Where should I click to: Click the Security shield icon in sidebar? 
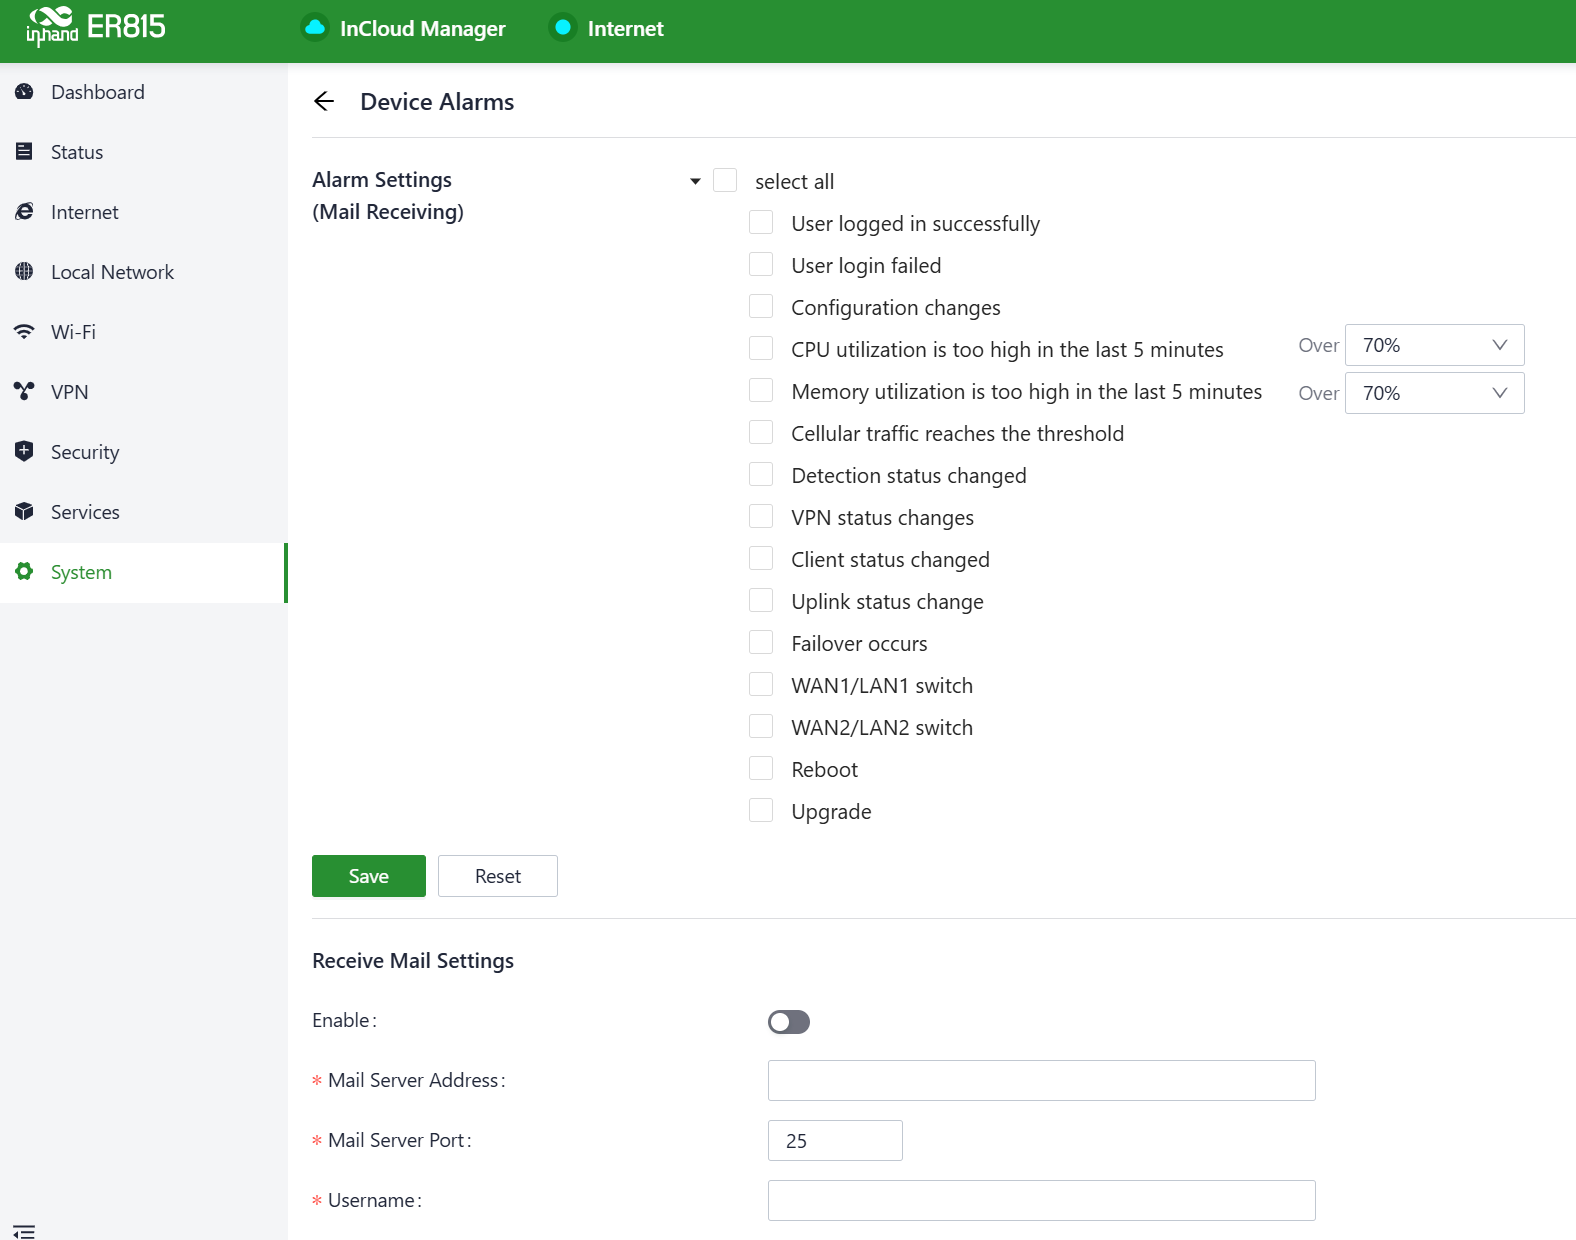tap(25, 452)
